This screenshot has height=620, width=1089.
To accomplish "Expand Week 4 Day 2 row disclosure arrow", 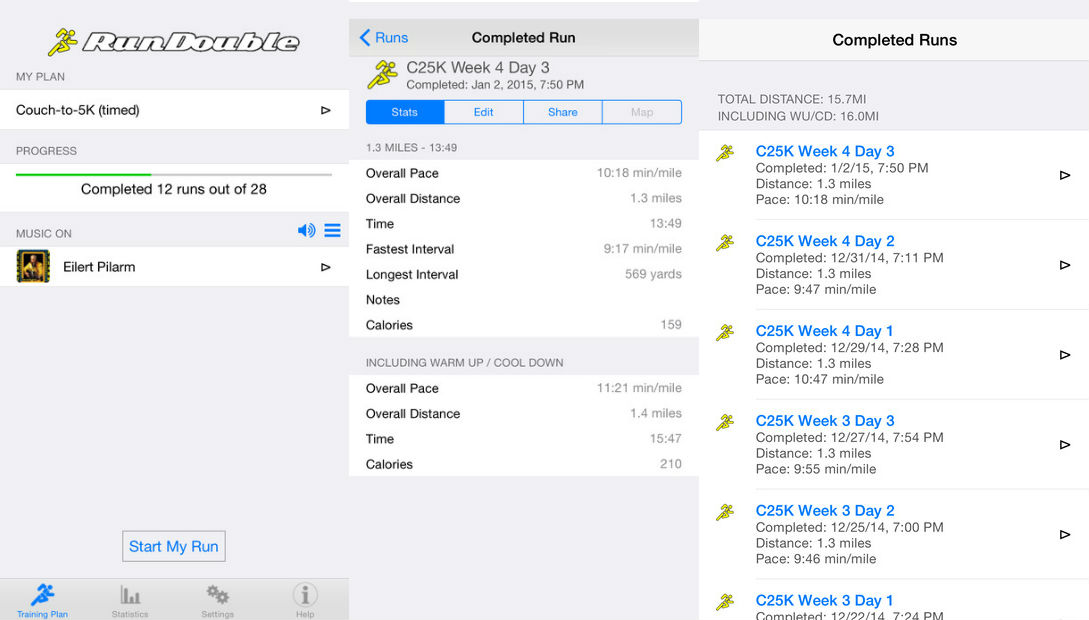I will point(1065,265).
